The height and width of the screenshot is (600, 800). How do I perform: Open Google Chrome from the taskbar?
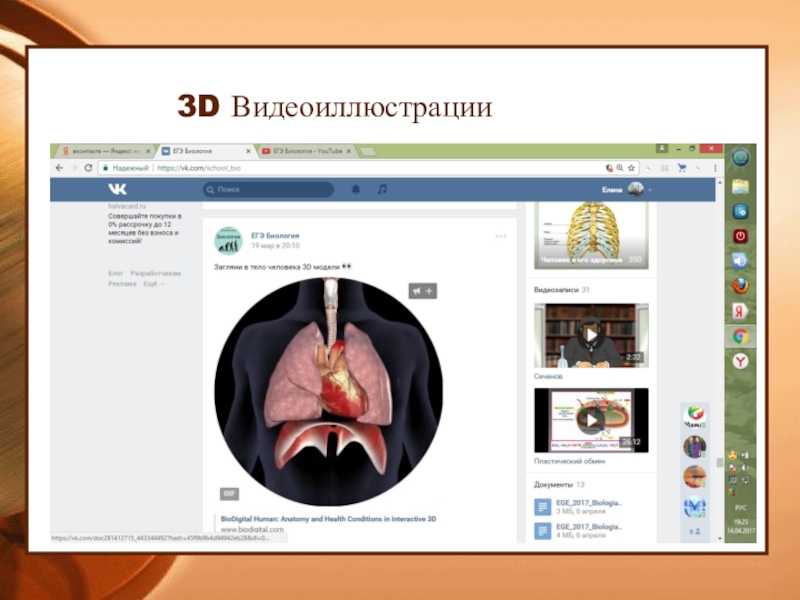point(740,336)
